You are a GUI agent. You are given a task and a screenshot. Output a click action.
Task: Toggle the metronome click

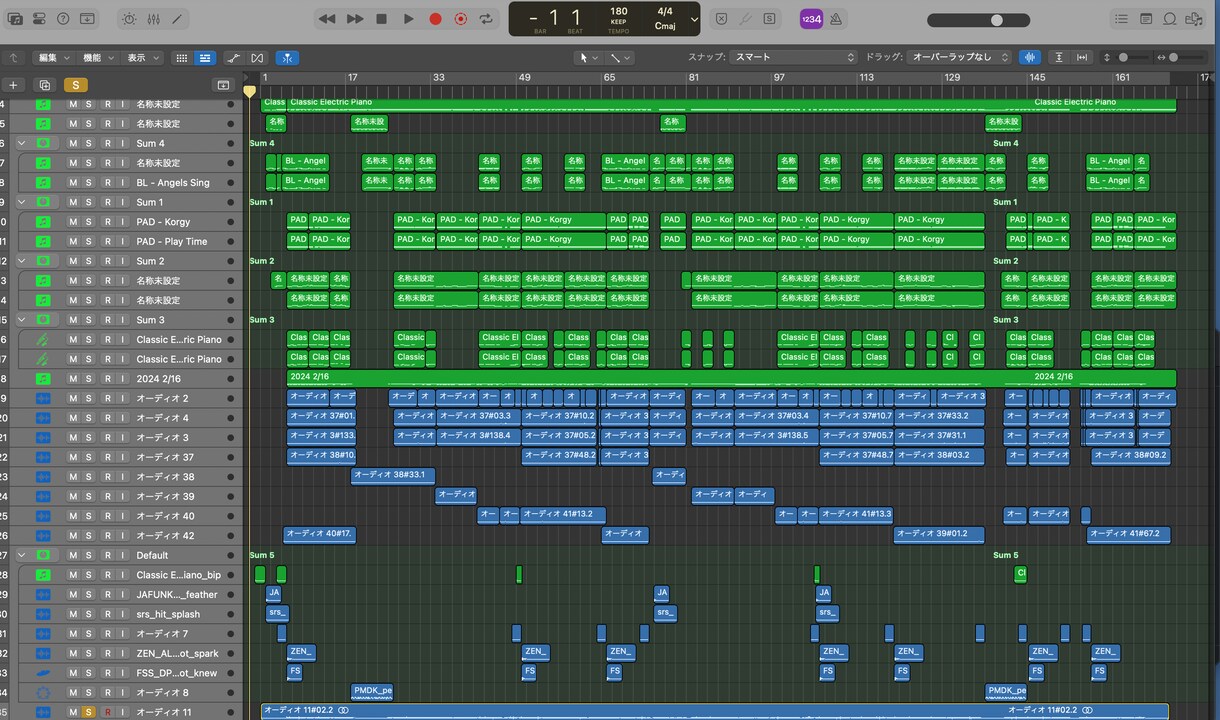pyautogui.click(x=836, y=19)
